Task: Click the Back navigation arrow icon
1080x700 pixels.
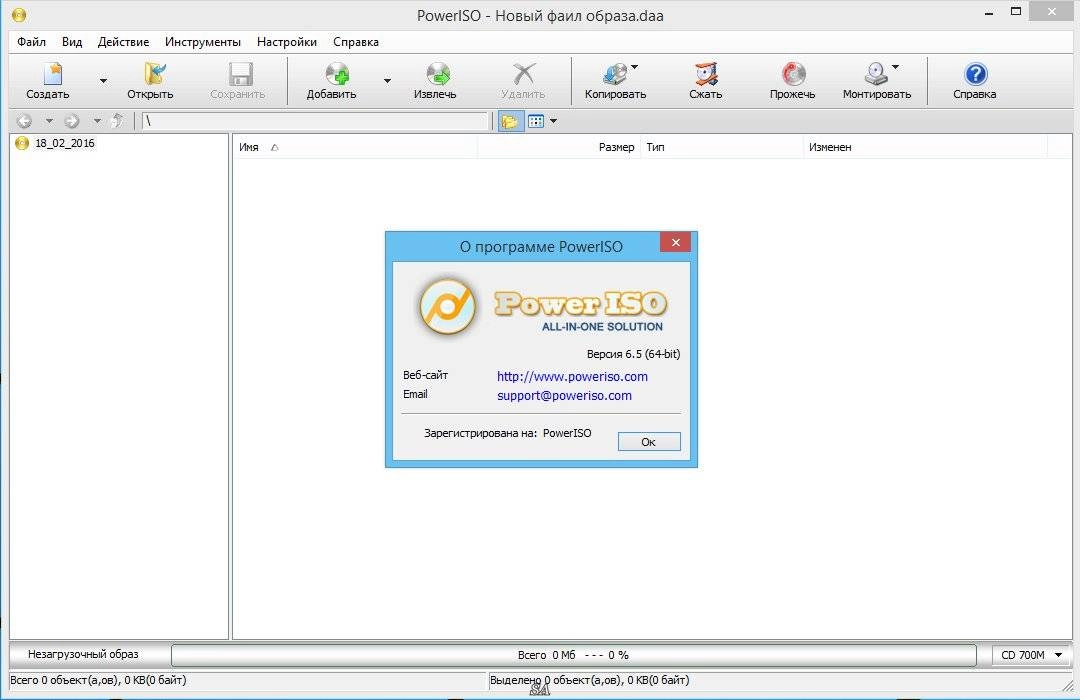Action: coord(25,121)
